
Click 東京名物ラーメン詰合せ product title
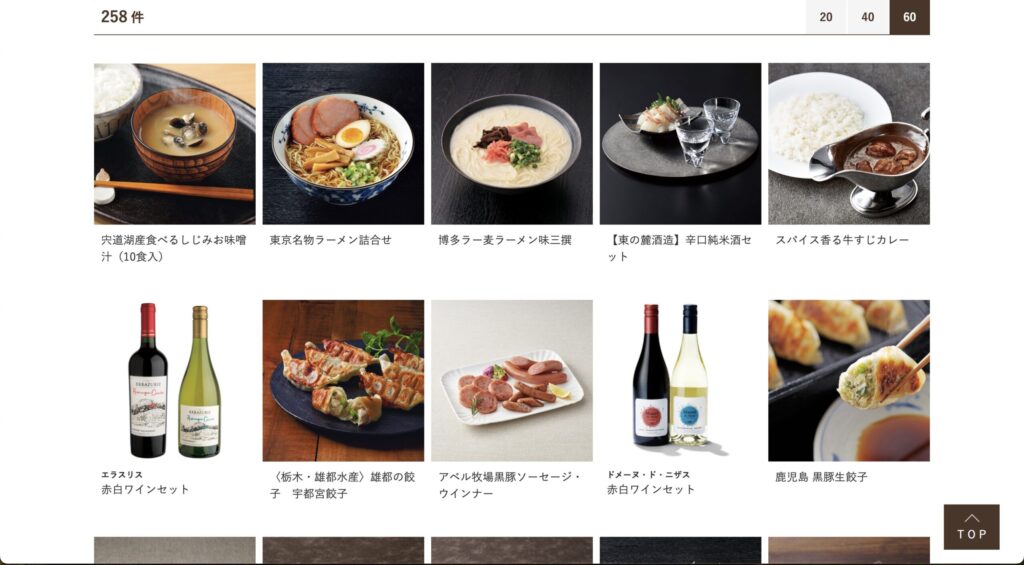point(330,240)
